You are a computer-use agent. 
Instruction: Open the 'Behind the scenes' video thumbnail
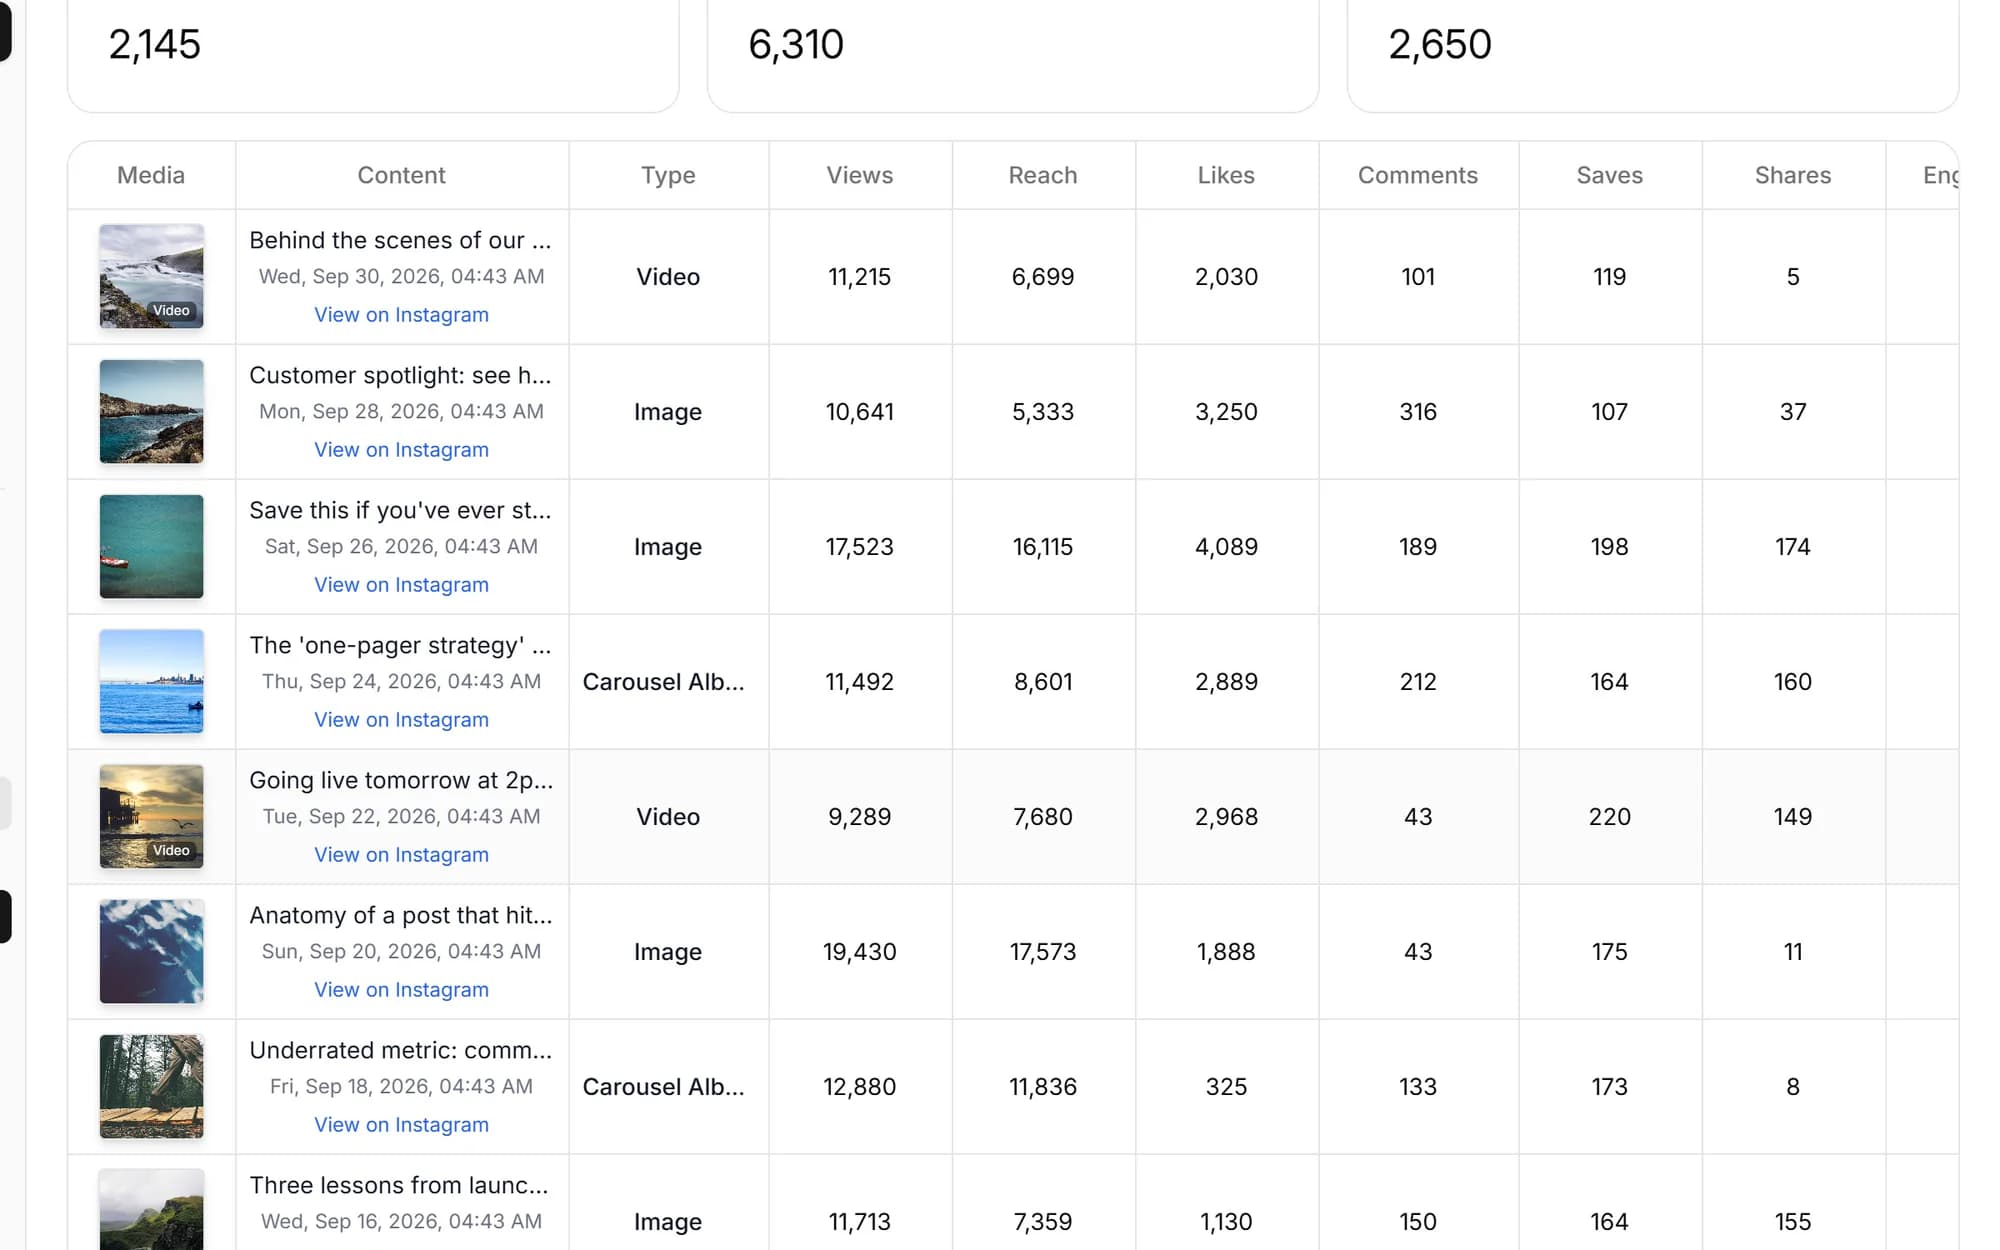coord(151,276)
